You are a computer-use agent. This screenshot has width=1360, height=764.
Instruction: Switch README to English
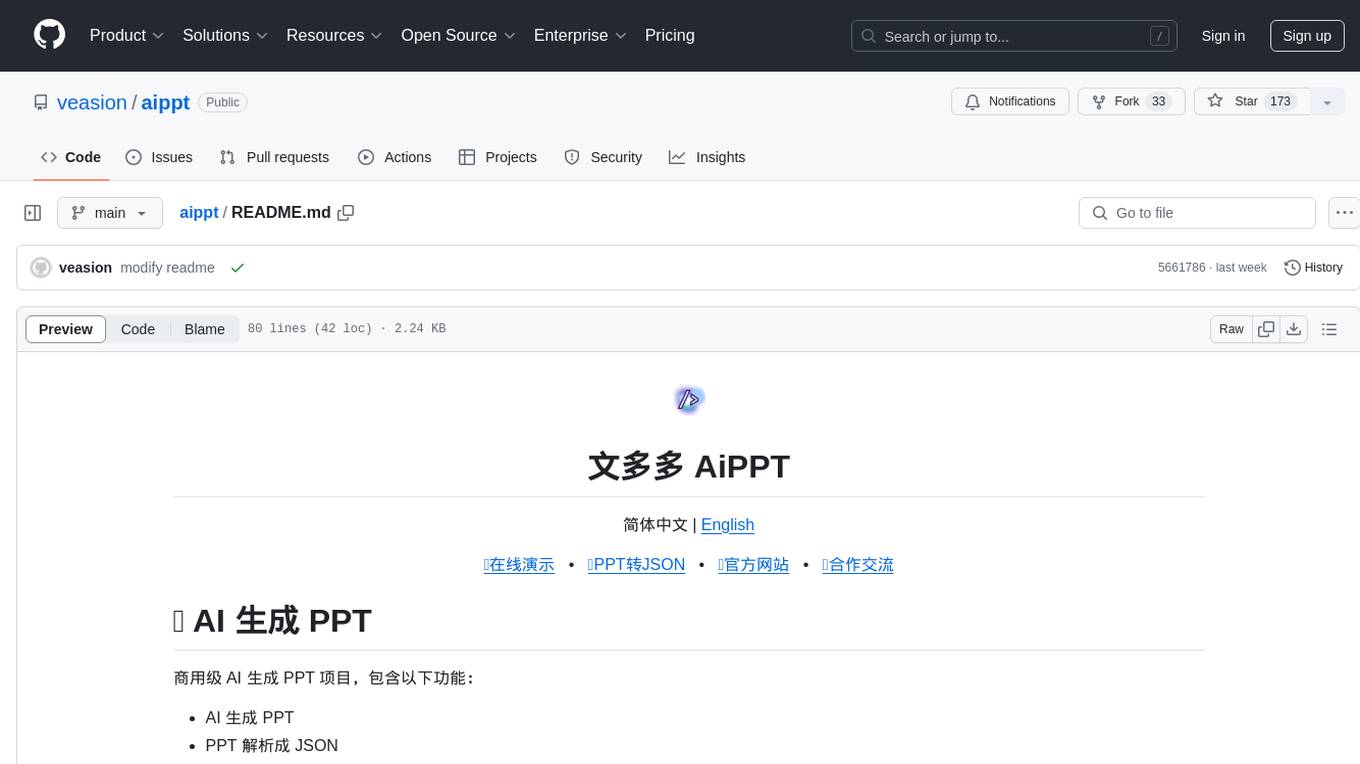click(x=727, y=525)
